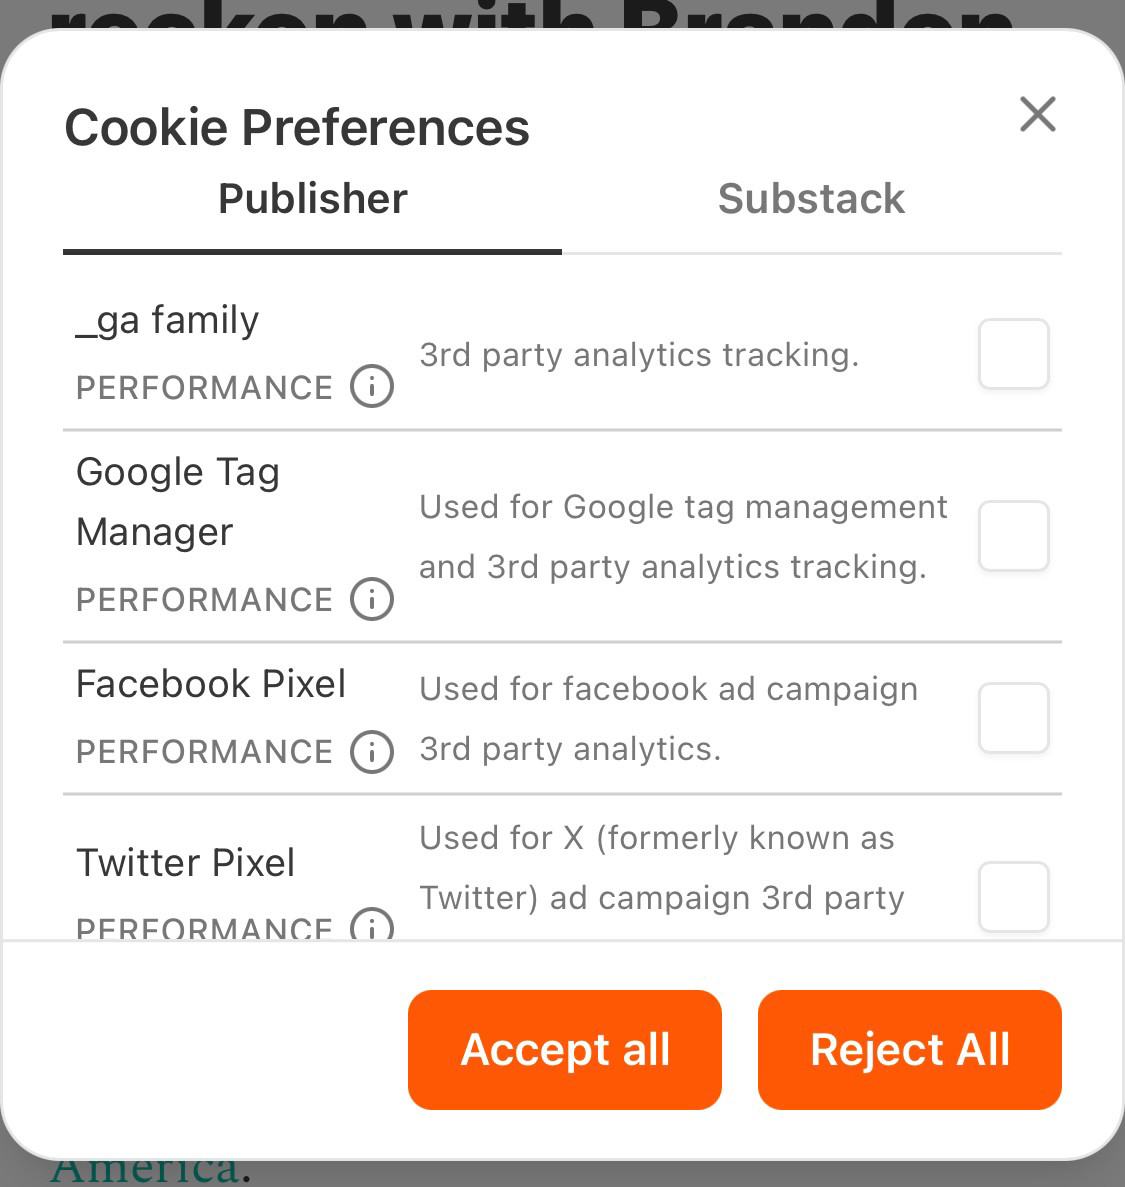This screenshot has height=1187, width=1125.
Task: Check the Facebook Pixel checkbox
Action: tap(1013, 718)
